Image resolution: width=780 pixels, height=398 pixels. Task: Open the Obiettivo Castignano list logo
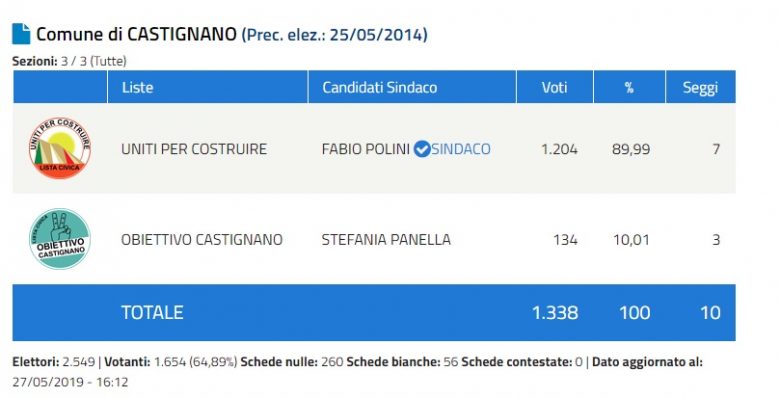[x=60, y=239]
